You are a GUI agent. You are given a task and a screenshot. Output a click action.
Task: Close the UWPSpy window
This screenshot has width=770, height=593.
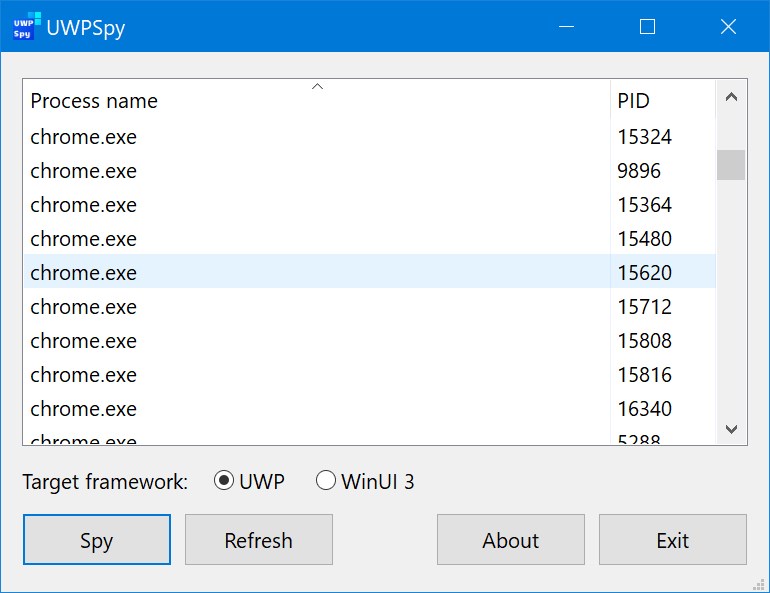tap(728, 26)
